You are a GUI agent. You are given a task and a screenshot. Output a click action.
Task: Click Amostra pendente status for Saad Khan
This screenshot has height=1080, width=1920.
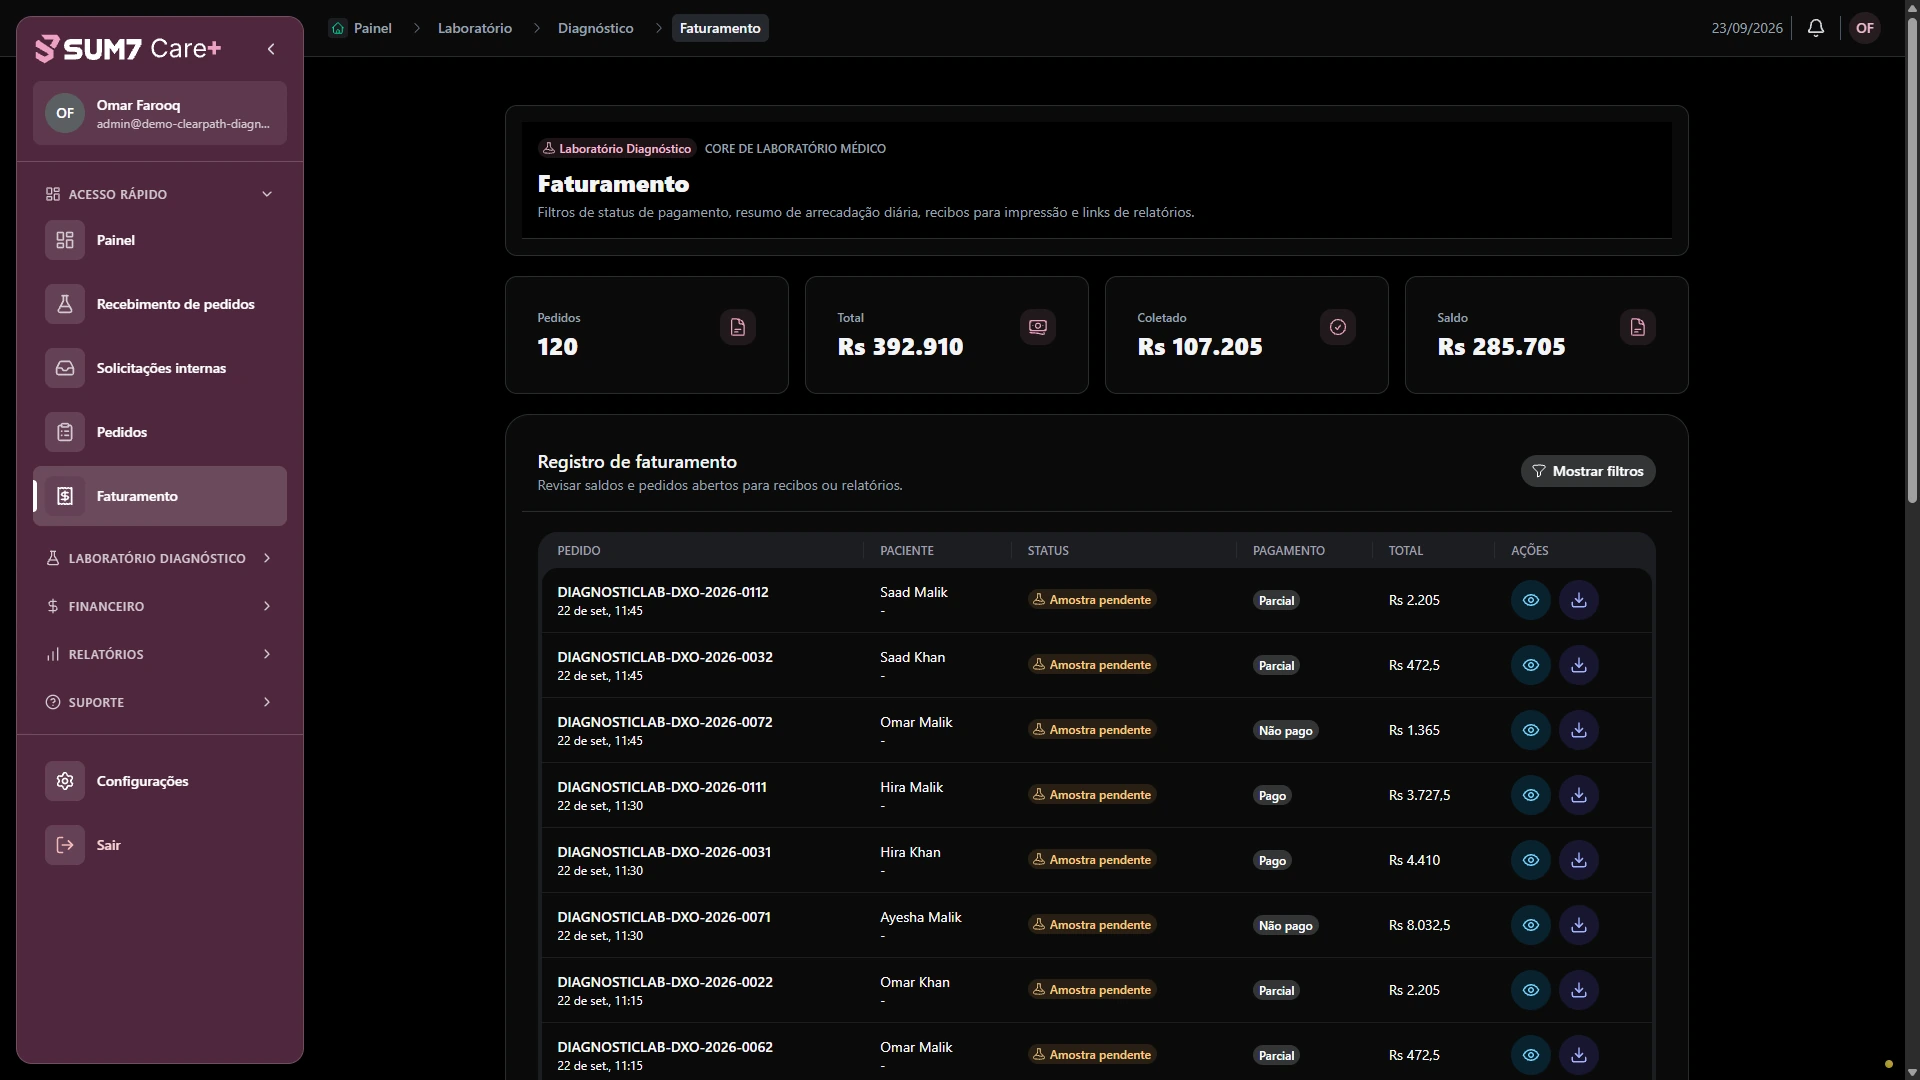[x=1092, y=665]
